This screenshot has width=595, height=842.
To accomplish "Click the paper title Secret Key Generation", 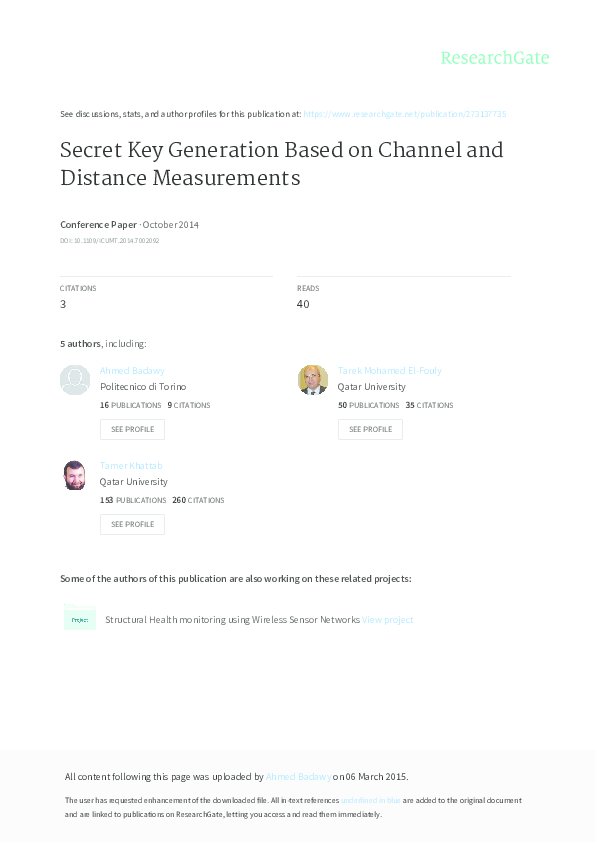I will click(281, 163).
